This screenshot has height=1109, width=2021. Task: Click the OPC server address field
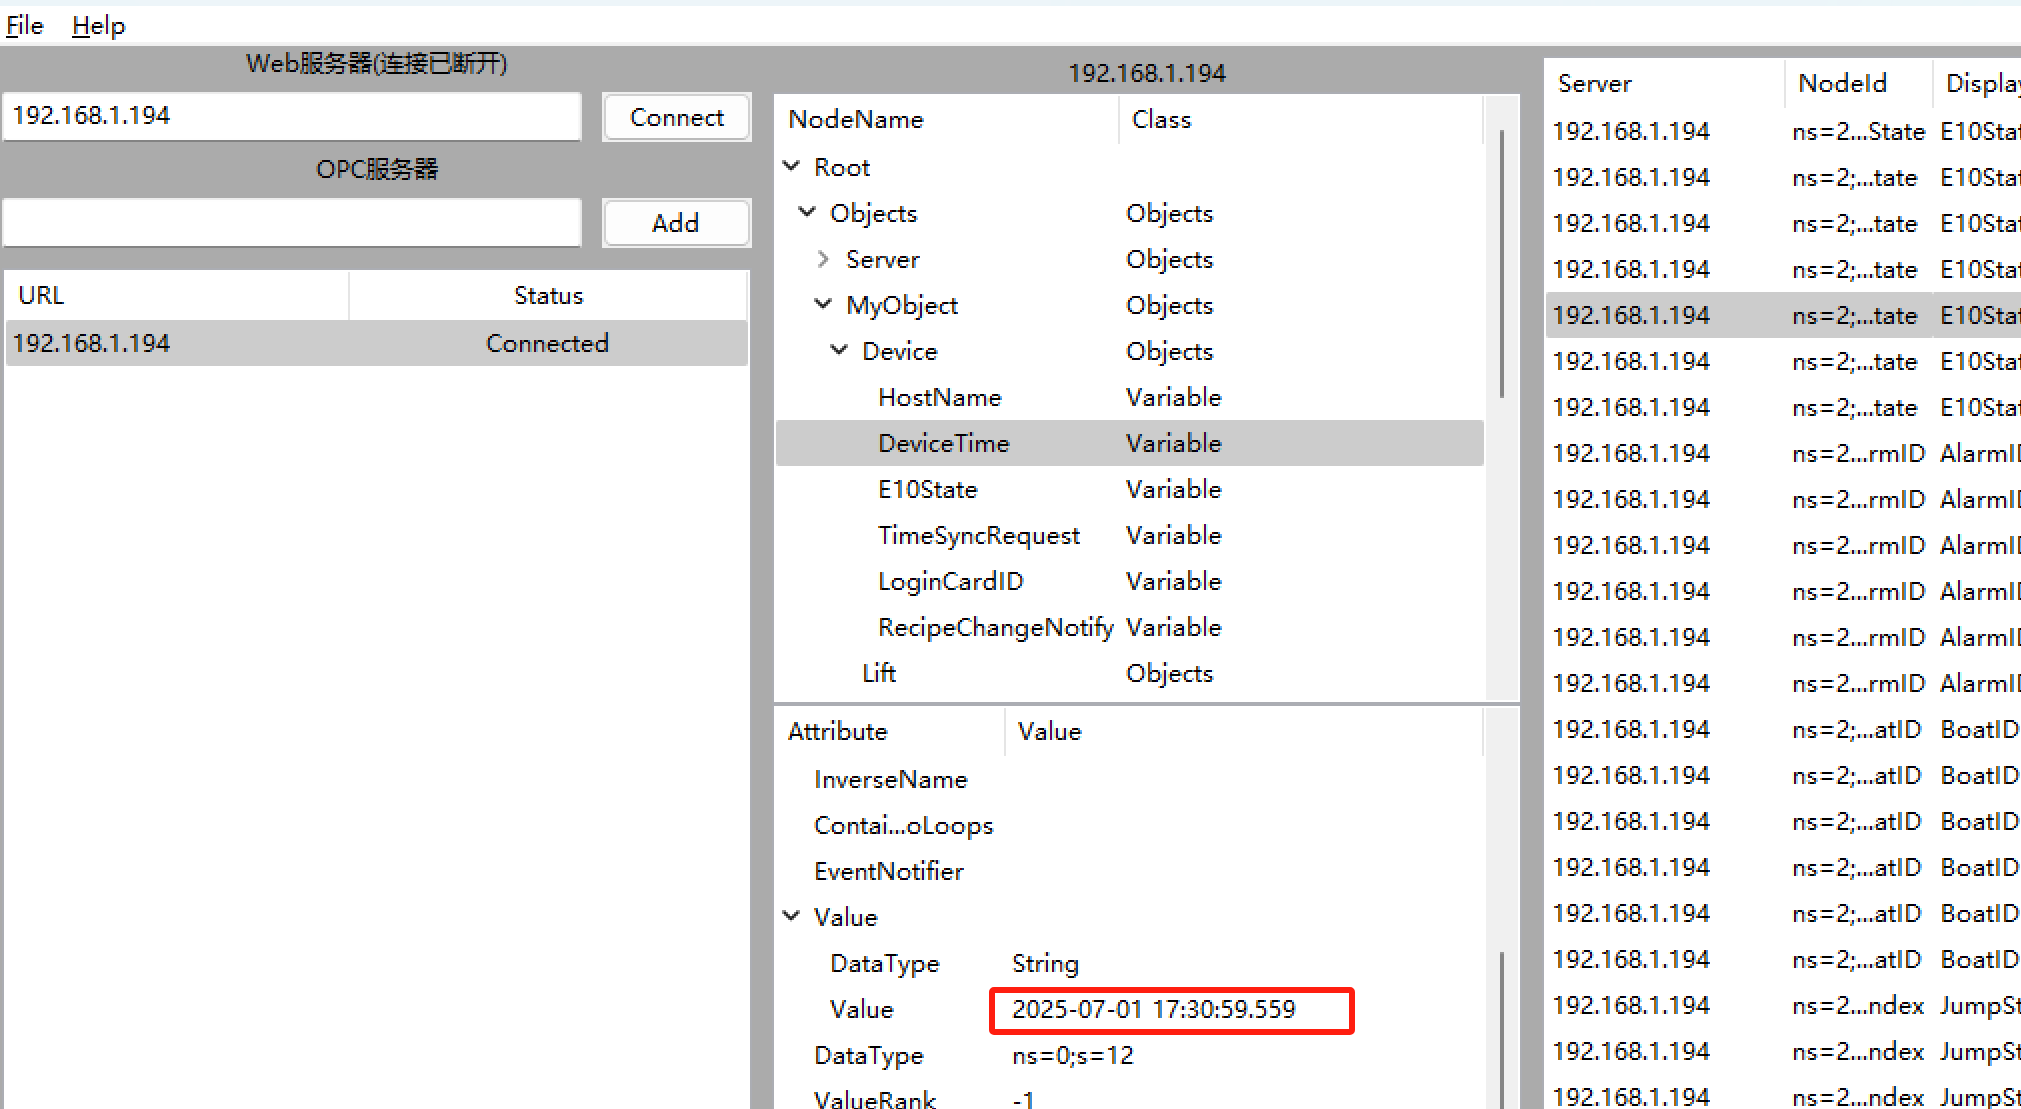point(292,222)
